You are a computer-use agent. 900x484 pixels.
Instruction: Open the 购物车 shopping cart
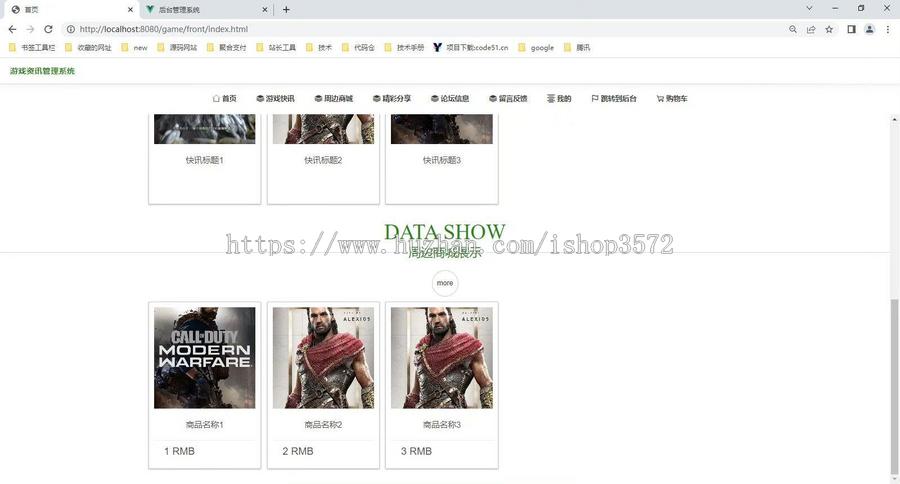coord(672,99)
